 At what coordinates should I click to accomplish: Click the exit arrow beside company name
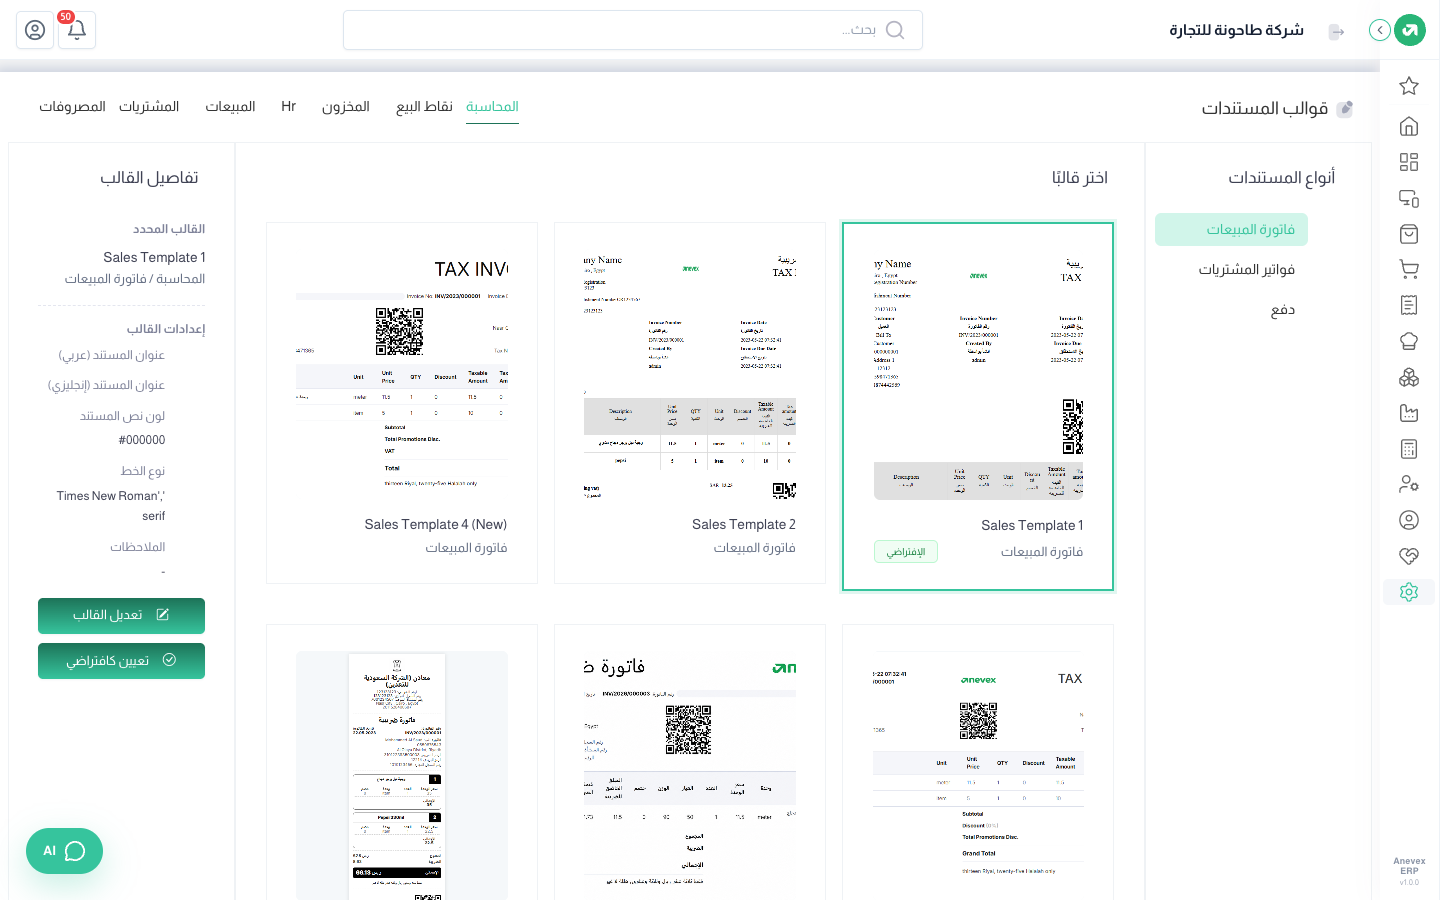coord(1337,32)
